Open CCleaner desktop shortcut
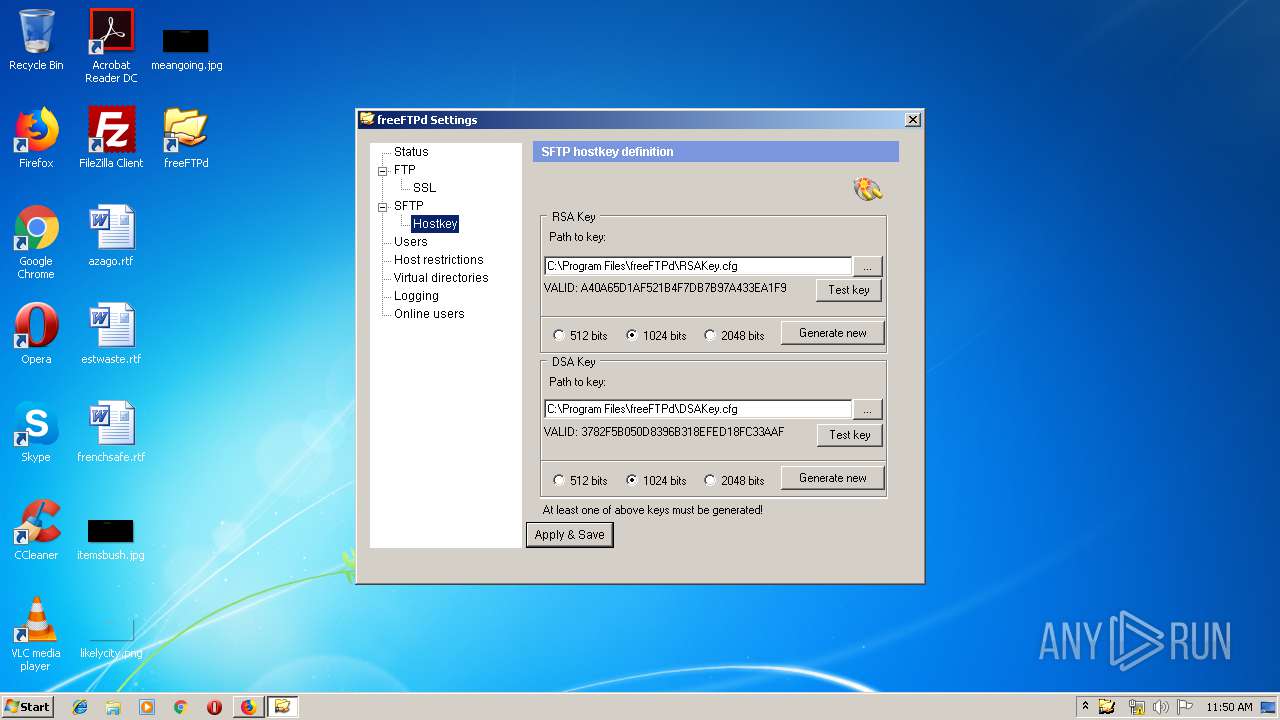Screen dimensions: 1280x720 coord(36,530)
